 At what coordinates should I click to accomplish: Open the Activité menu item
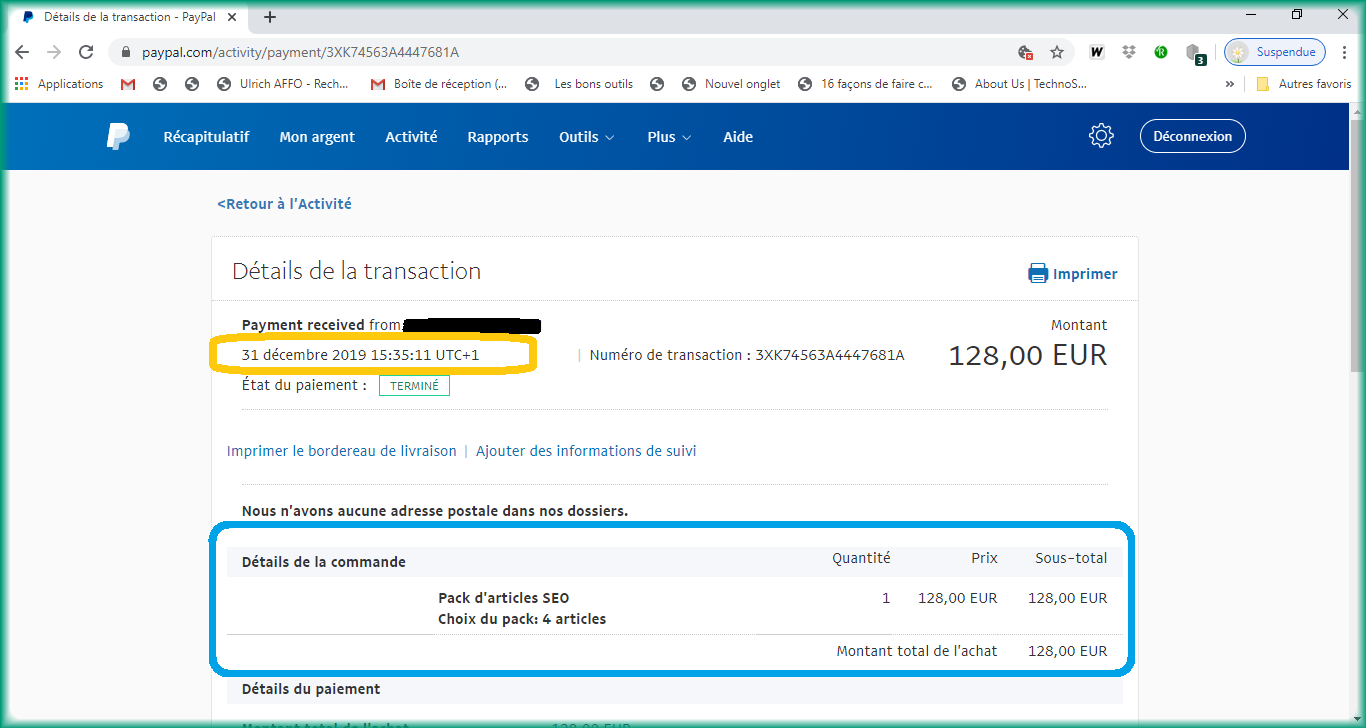[x=411, y=137]
